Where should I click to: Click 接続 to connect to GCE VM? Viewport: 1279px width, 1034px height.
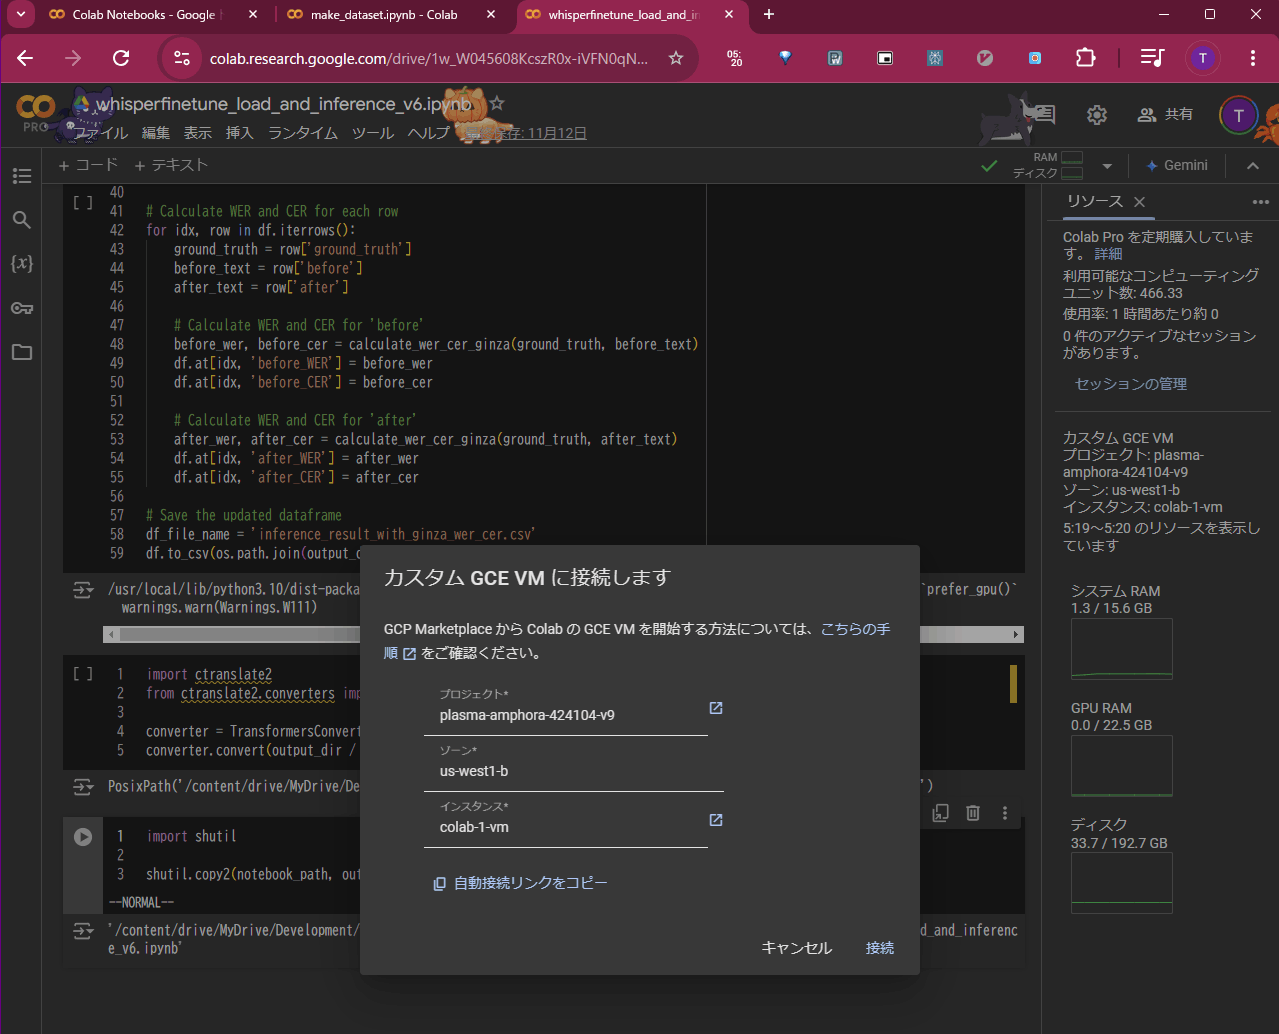click(880, 948)
